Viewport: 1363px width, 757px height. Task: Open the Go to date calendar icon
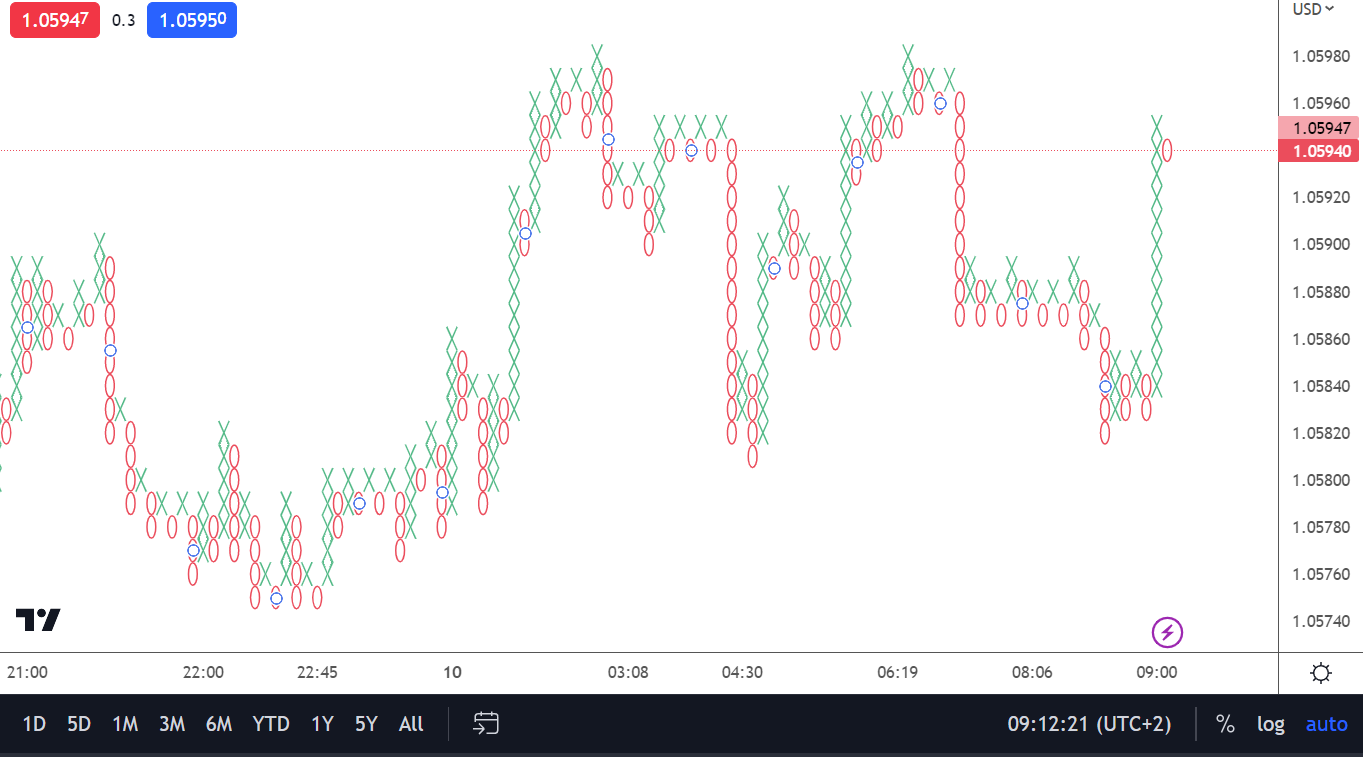486,724
